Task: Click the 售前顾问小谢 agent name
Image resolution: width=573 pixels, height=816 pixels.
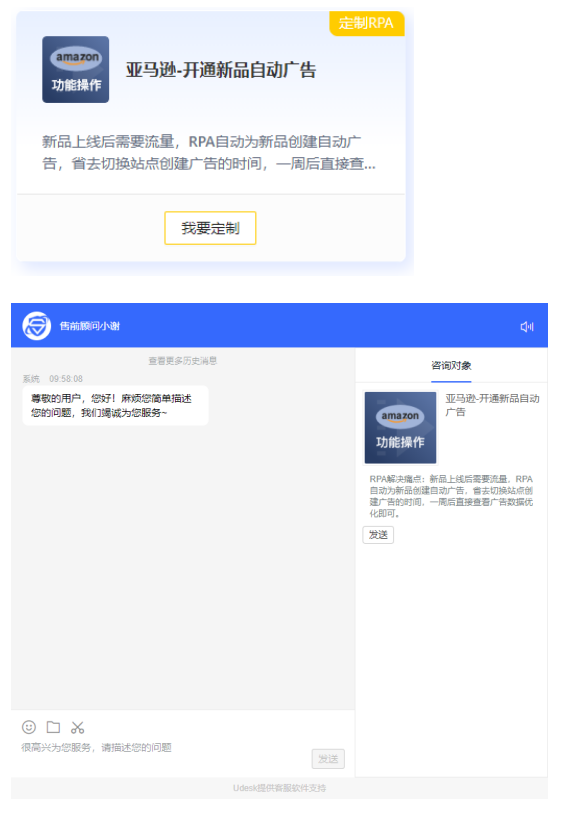Action: (x=90, y=326)
